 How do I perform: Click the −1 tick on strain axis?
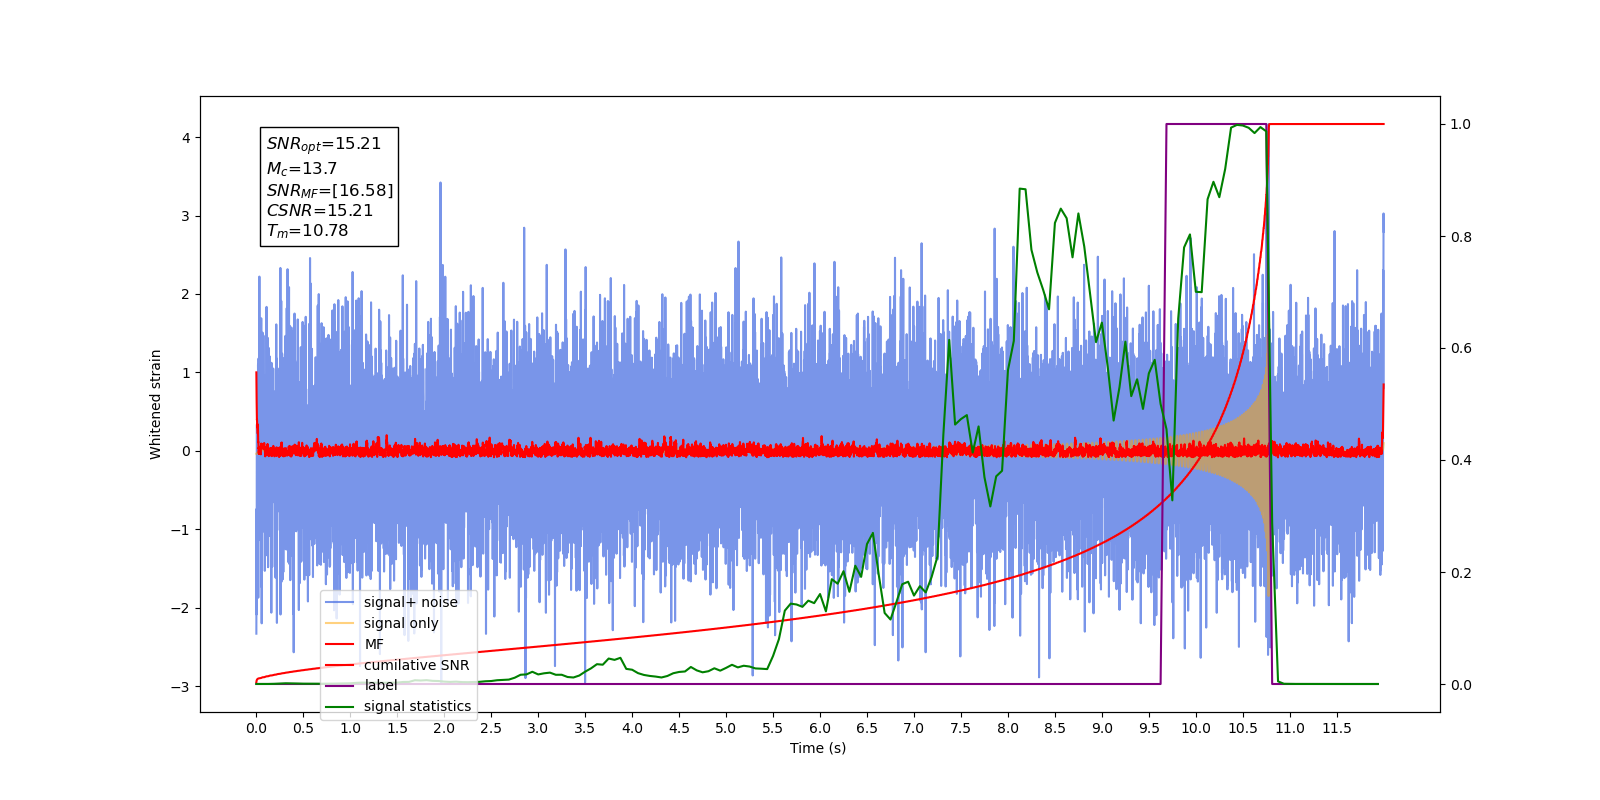[x=180, y=530]
